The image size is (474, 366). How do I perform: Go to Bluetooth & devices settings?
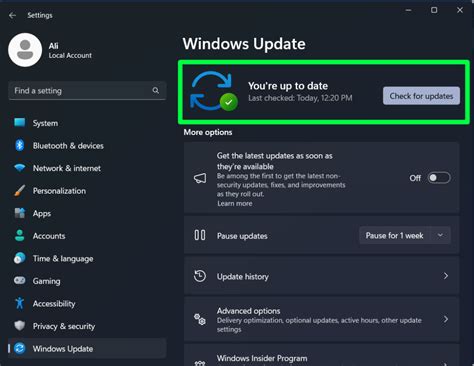pyautogui.click(x=87, y=146)
